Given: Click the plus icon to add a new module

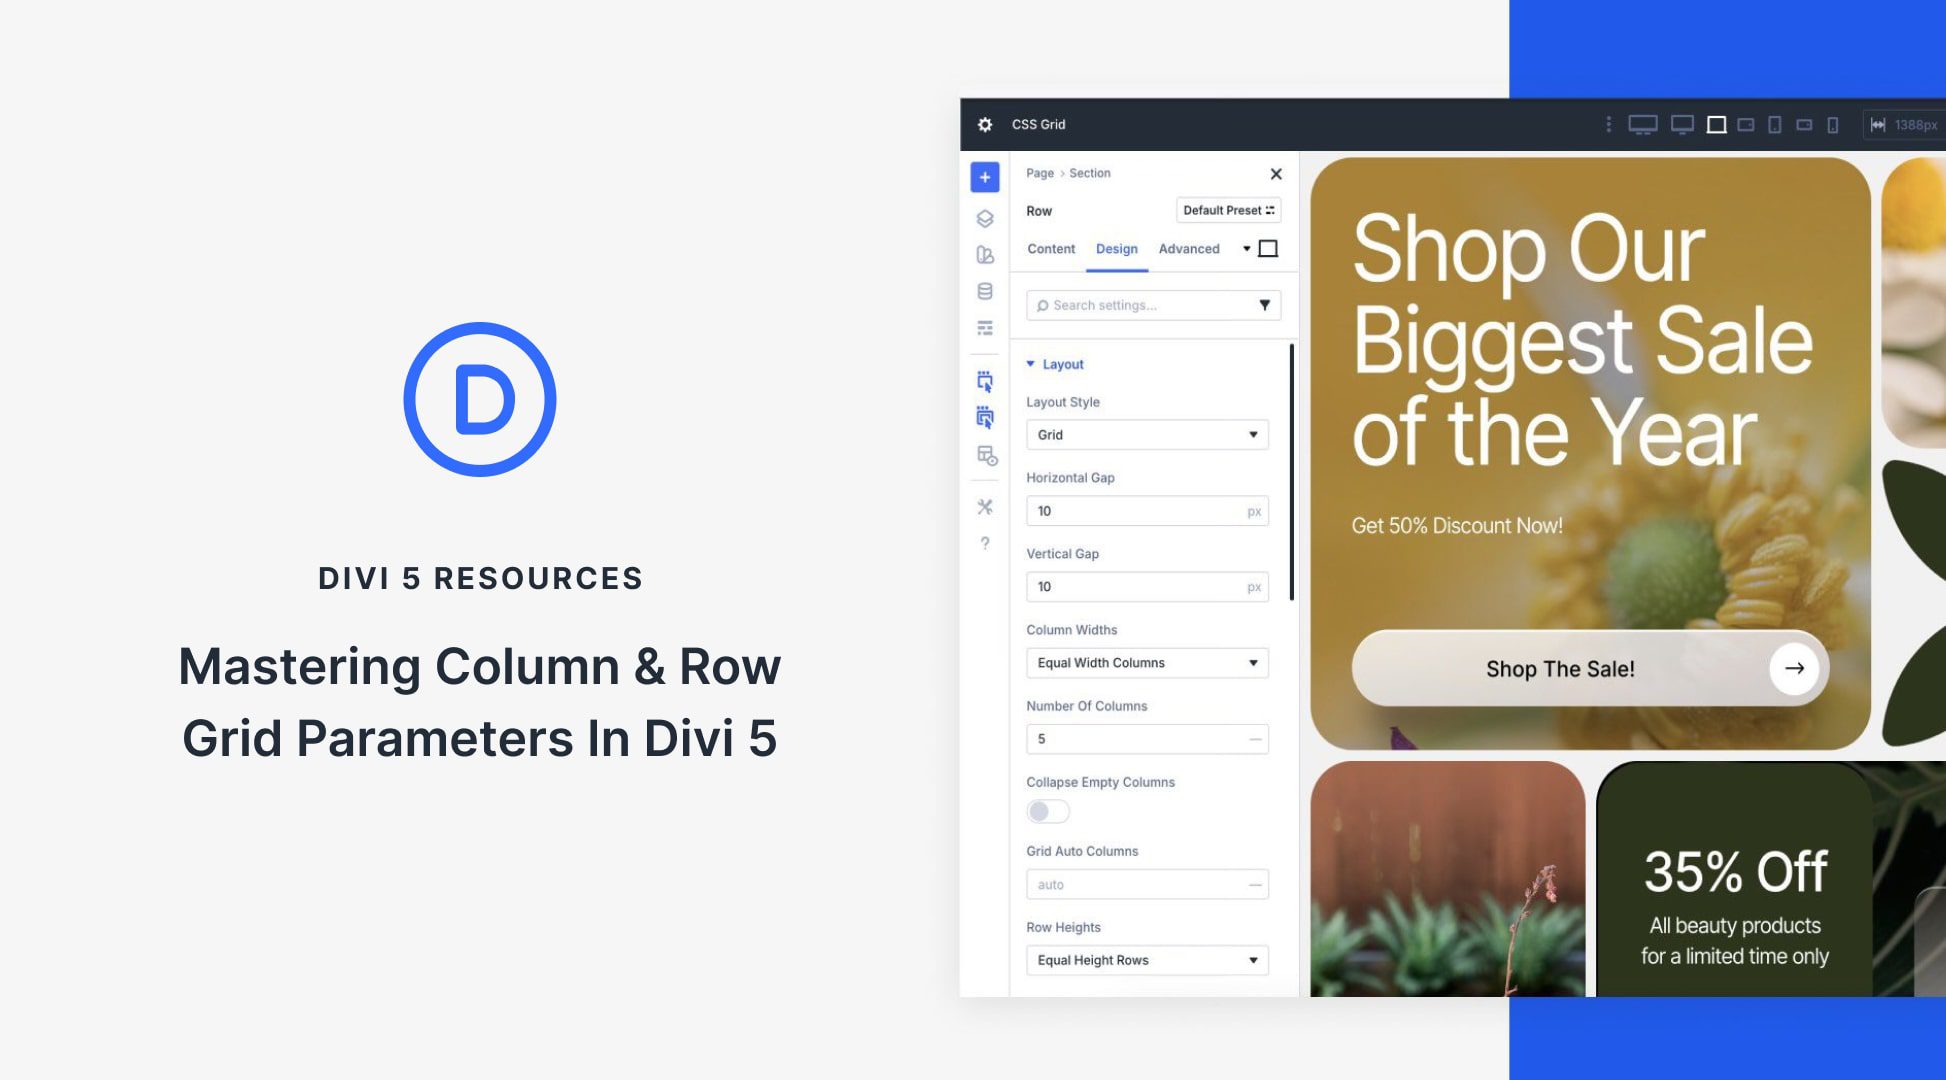Looking at the screenshot, I should [985, 177].
